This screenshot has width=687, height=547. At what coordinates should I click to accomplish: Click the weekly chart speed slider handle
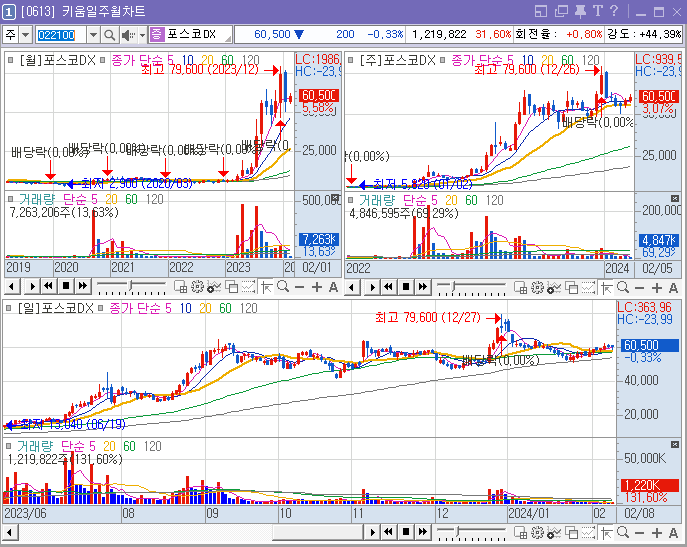454,287
